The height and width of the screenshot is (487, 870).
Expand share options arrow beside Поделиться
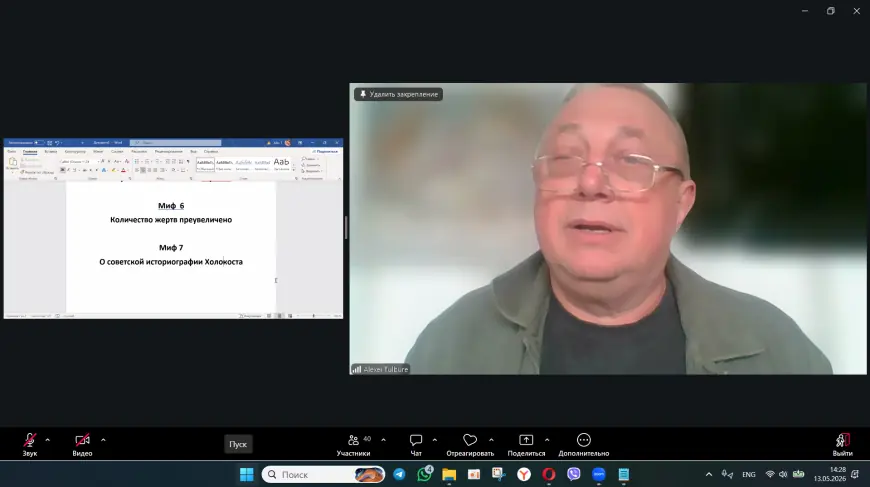pyautogui.click(x=547, y=440)
